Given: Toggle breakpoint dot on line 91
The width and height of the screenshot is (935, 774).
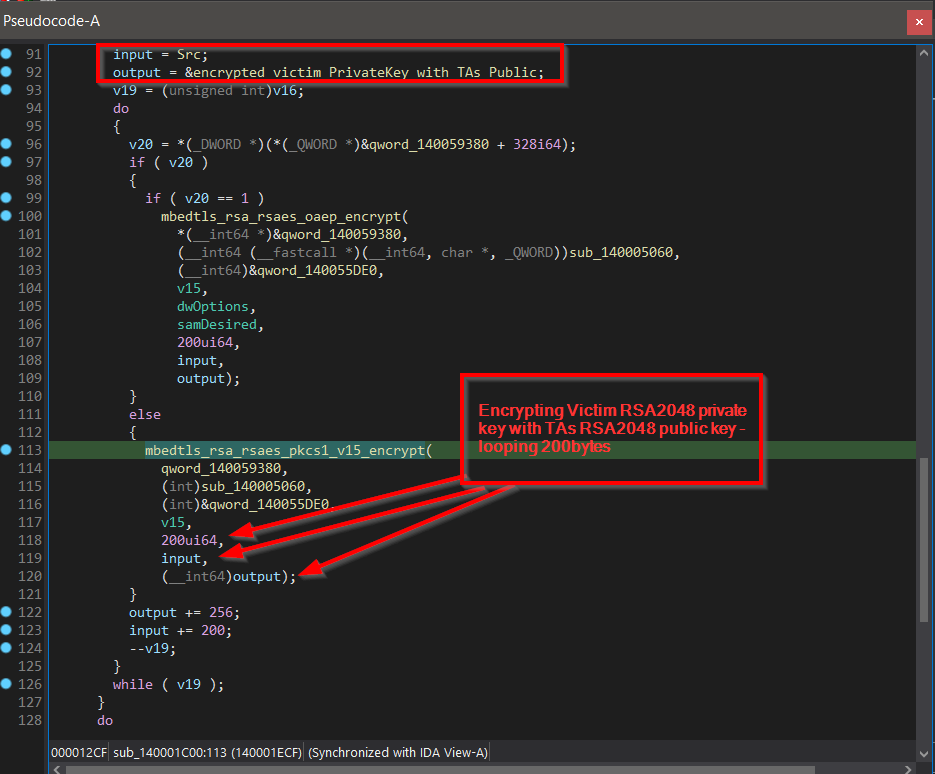Looking at the screenshot, I should (6, 54).
